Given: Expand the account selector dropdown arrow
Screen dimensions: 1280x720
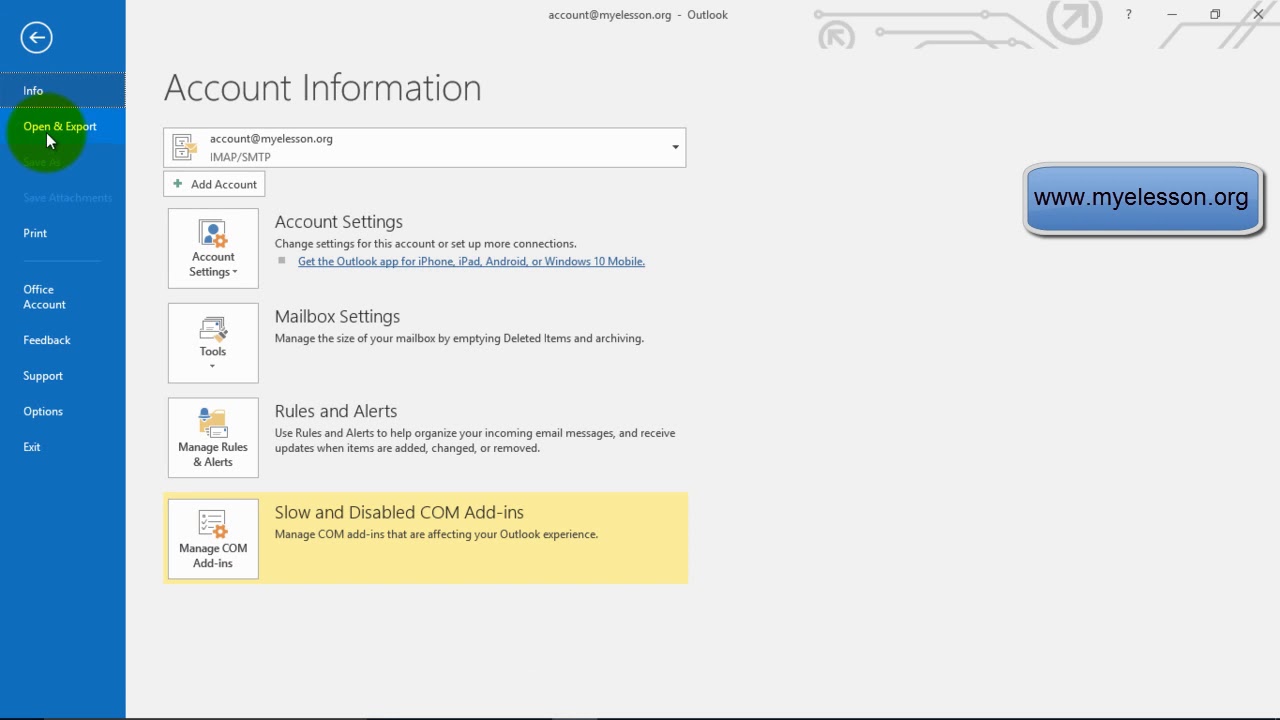Looking at the screenshot, I should click(675, 148).
